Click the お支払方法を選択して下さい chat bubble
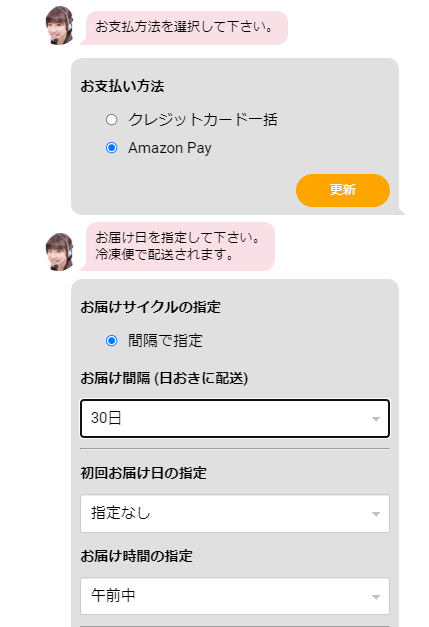The image size is (429, 627). pyautogui.click(x=184, y=28)
